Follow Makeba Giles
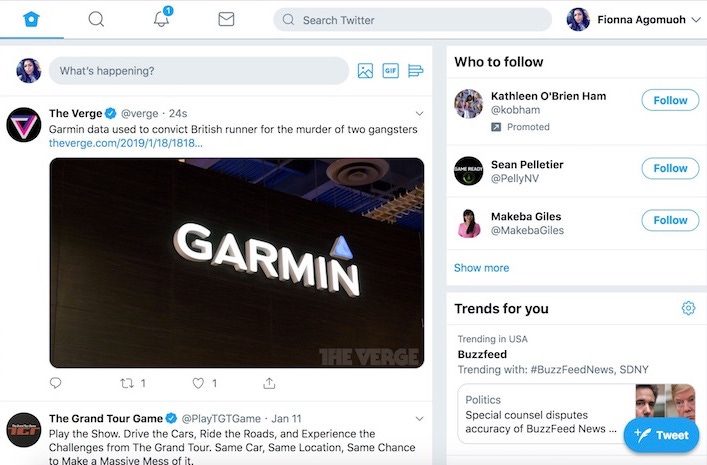This screenshot has width=707, height=465. (x=670, y=220)
